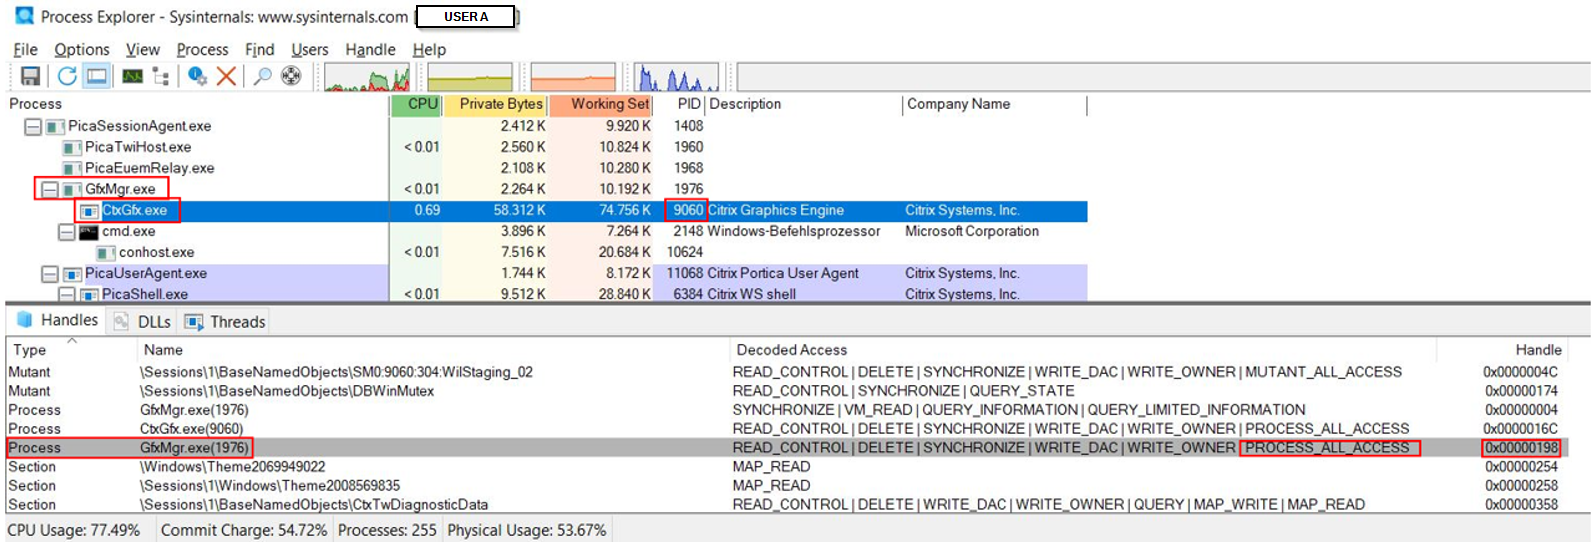This screenshot has height=543, width=1591.
Task: Select the DBWinMutex mutant handle row
Action: [786, 391]
